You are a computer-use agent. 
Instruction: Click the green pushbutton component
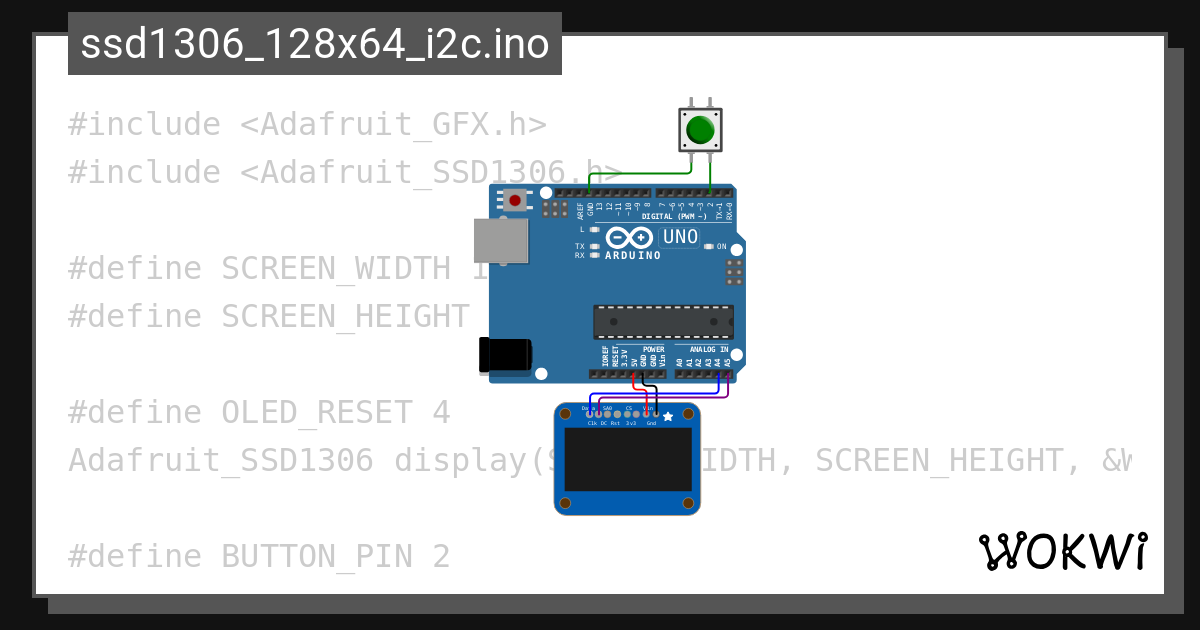[x=700, y=130]
